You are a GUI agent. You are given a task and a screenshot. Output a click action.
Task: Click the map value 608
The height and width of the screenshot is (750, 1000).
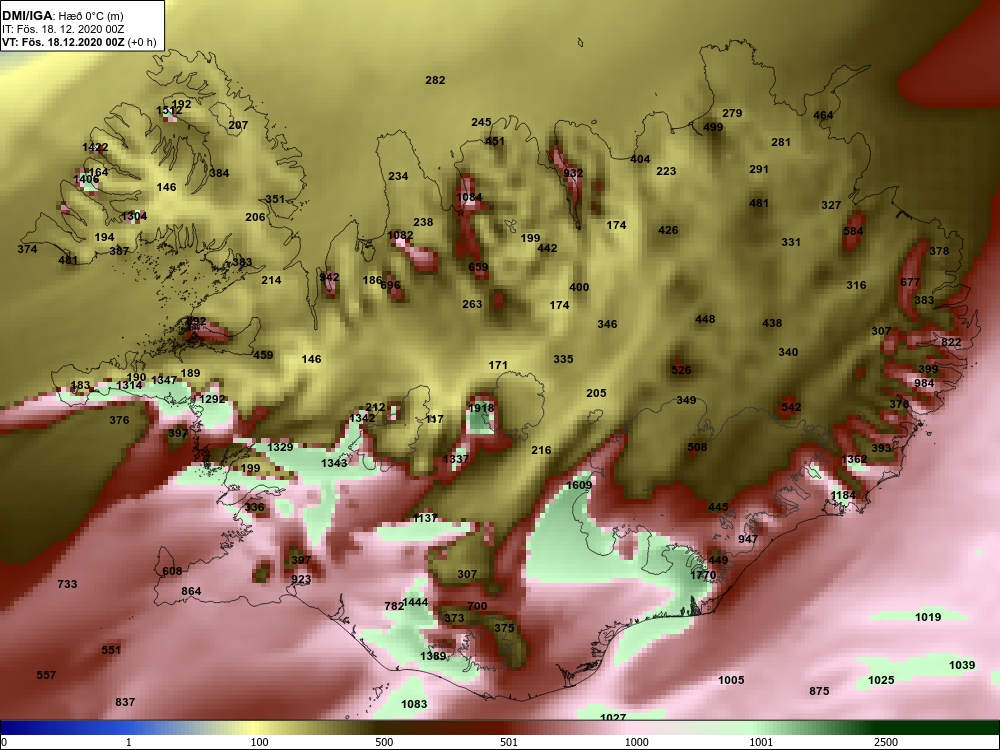click(x=172, y=571)
